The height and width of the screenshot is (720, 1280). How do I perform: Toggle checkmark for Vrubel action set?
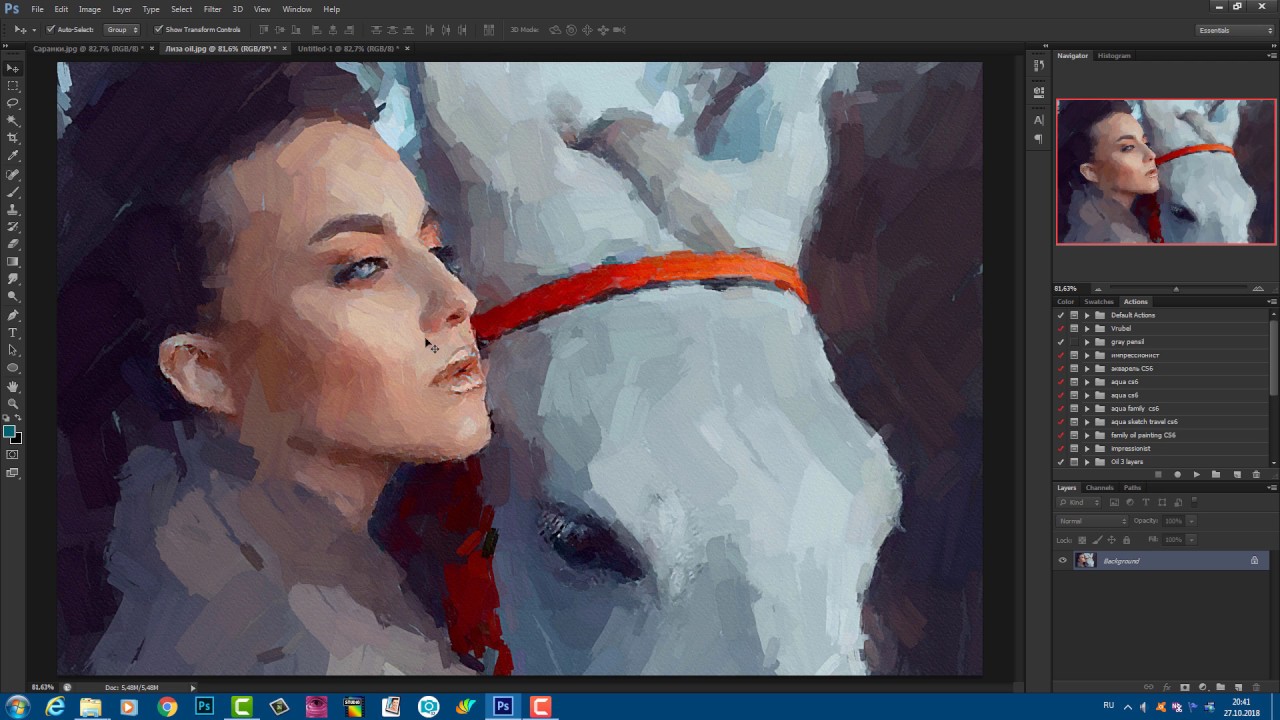[1061, 328]
